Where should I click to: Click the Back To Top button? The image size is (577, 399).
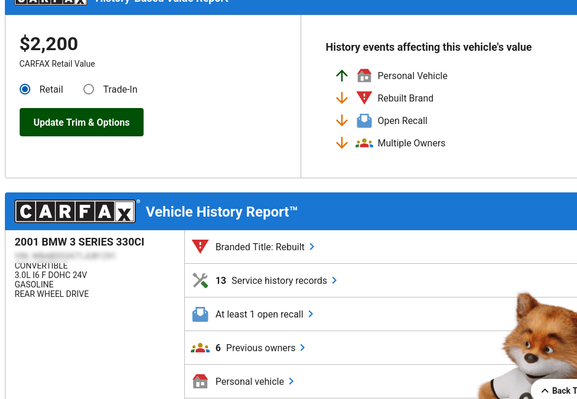[556, 391]
